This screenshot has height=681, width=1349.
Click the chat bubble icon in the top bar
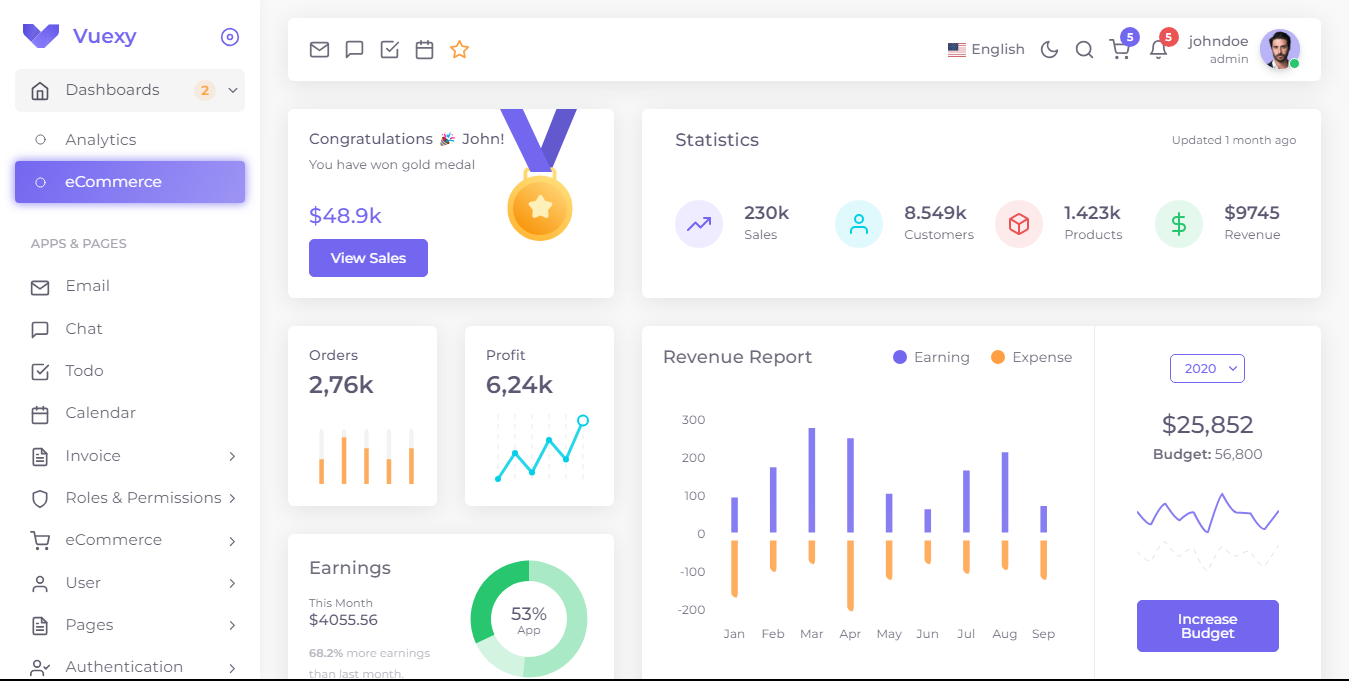click(354, 48)
